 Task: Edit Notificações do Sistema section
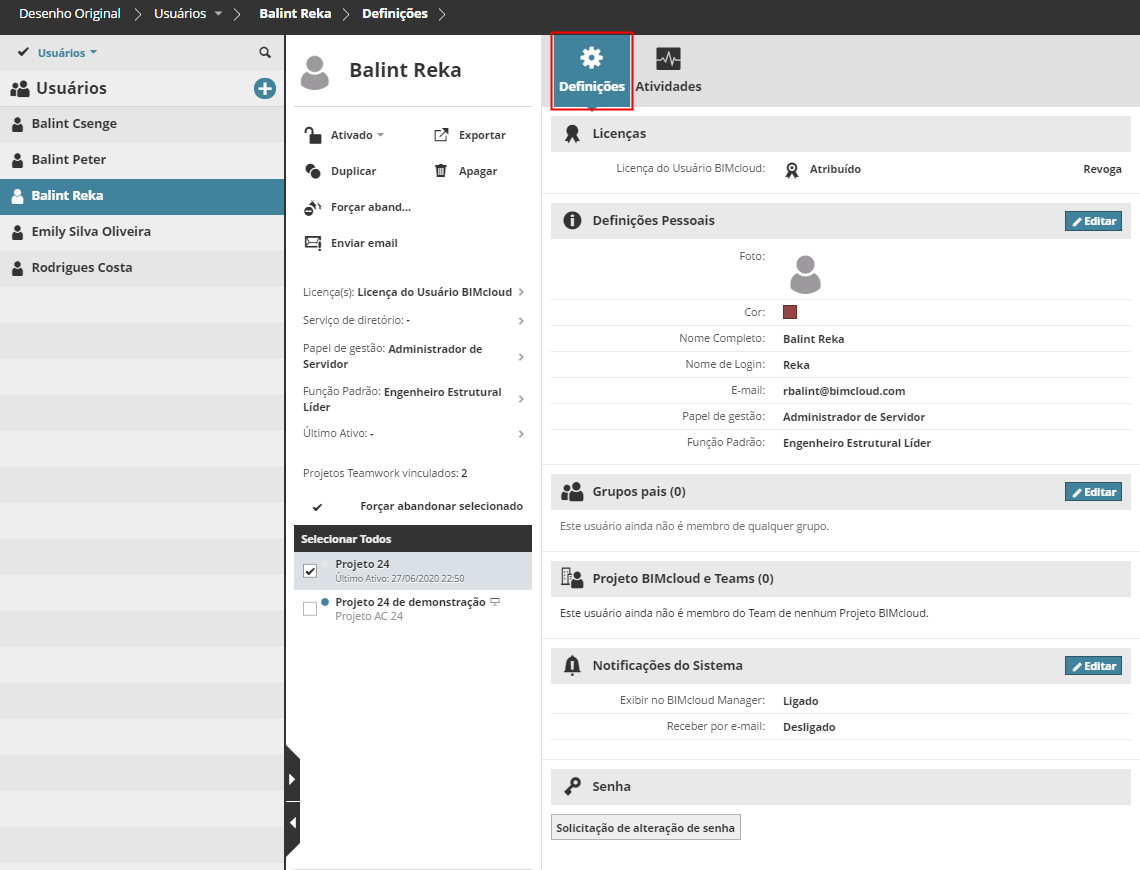point(1093,666)
